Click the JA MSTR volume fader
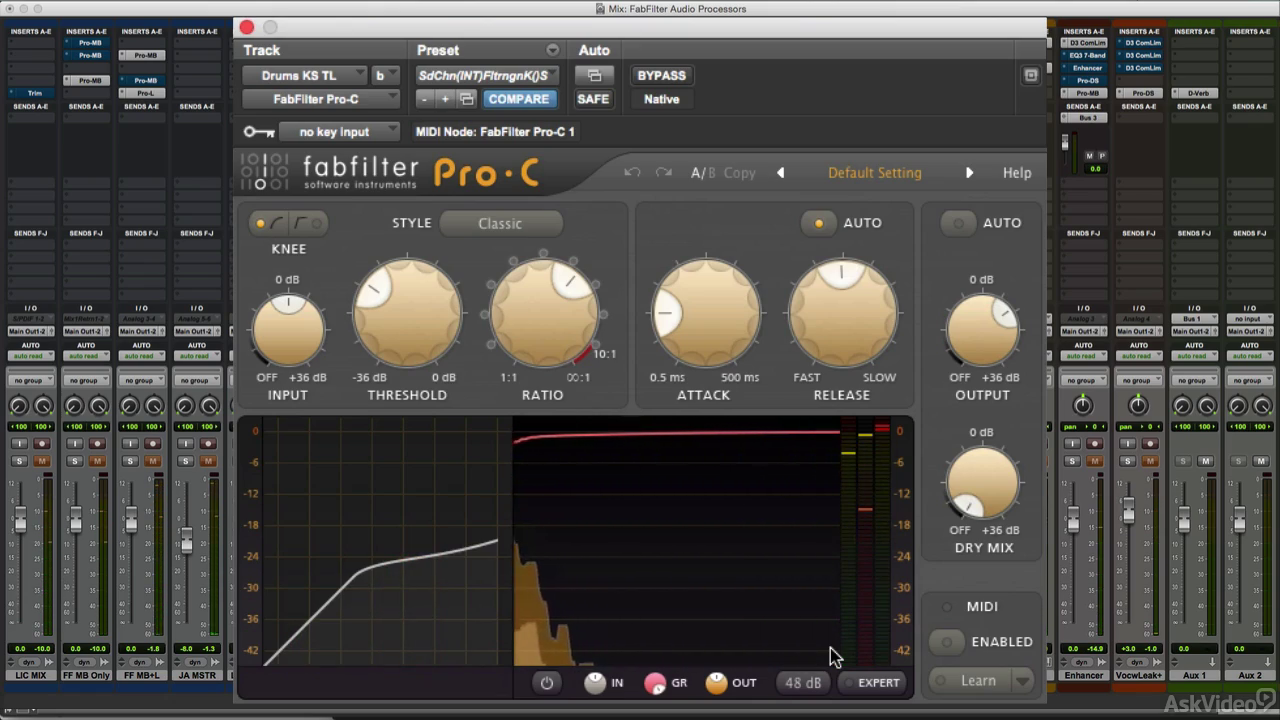This screenshot has height=720, width=1280. tap(186, 541)
